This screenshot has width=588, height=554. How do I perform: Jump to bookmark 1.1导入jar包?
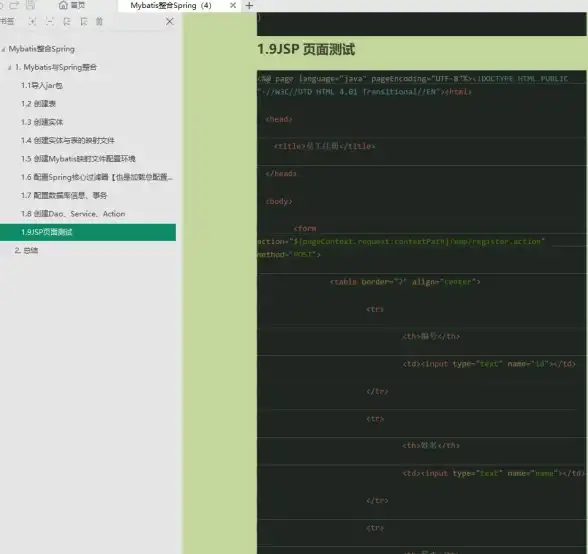[42, 86]
